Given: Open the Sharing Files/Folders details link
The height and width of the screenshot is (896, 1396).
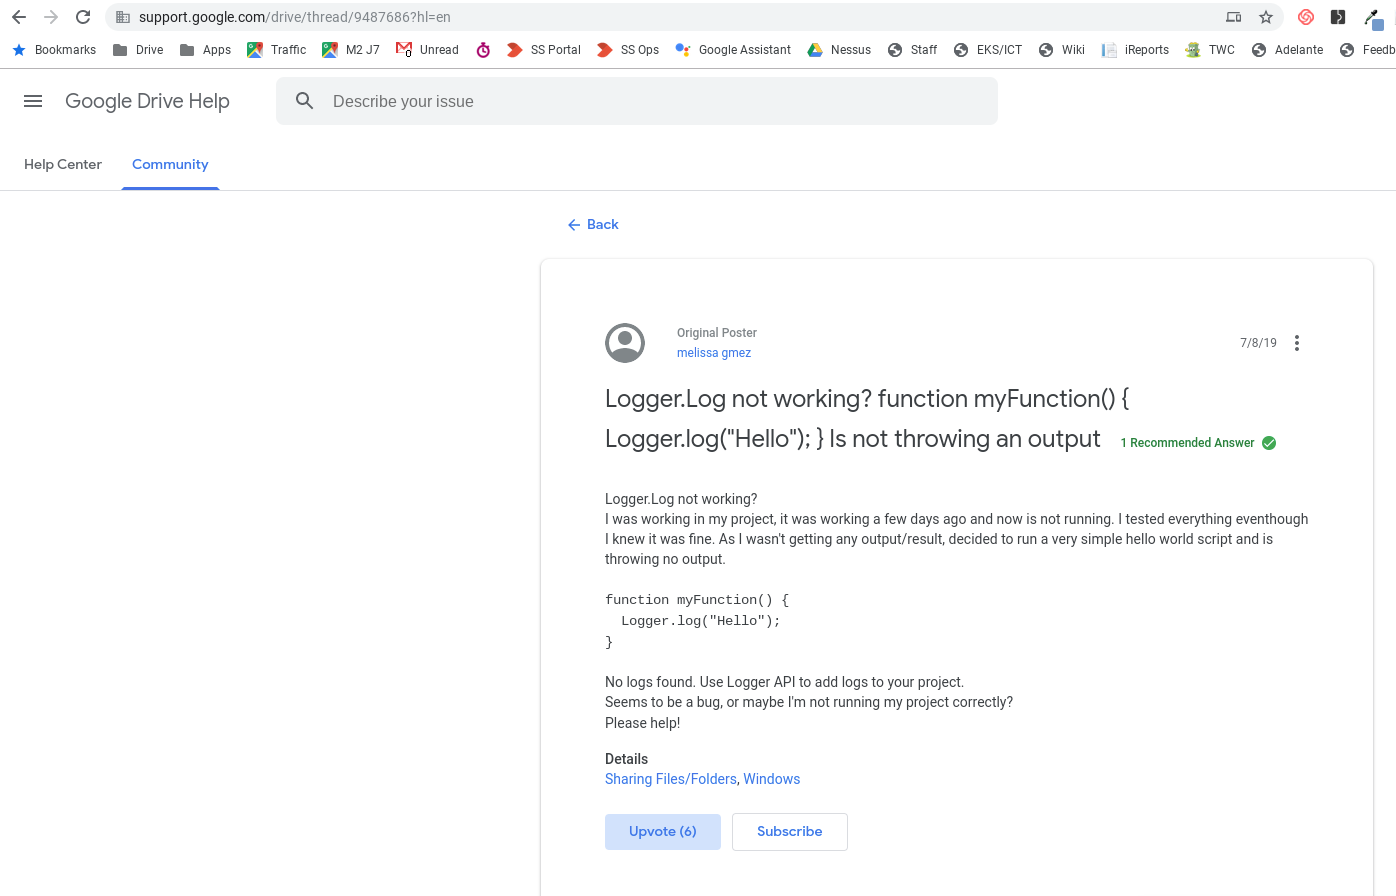Looking at the screenshot, I should pos(670,778).
